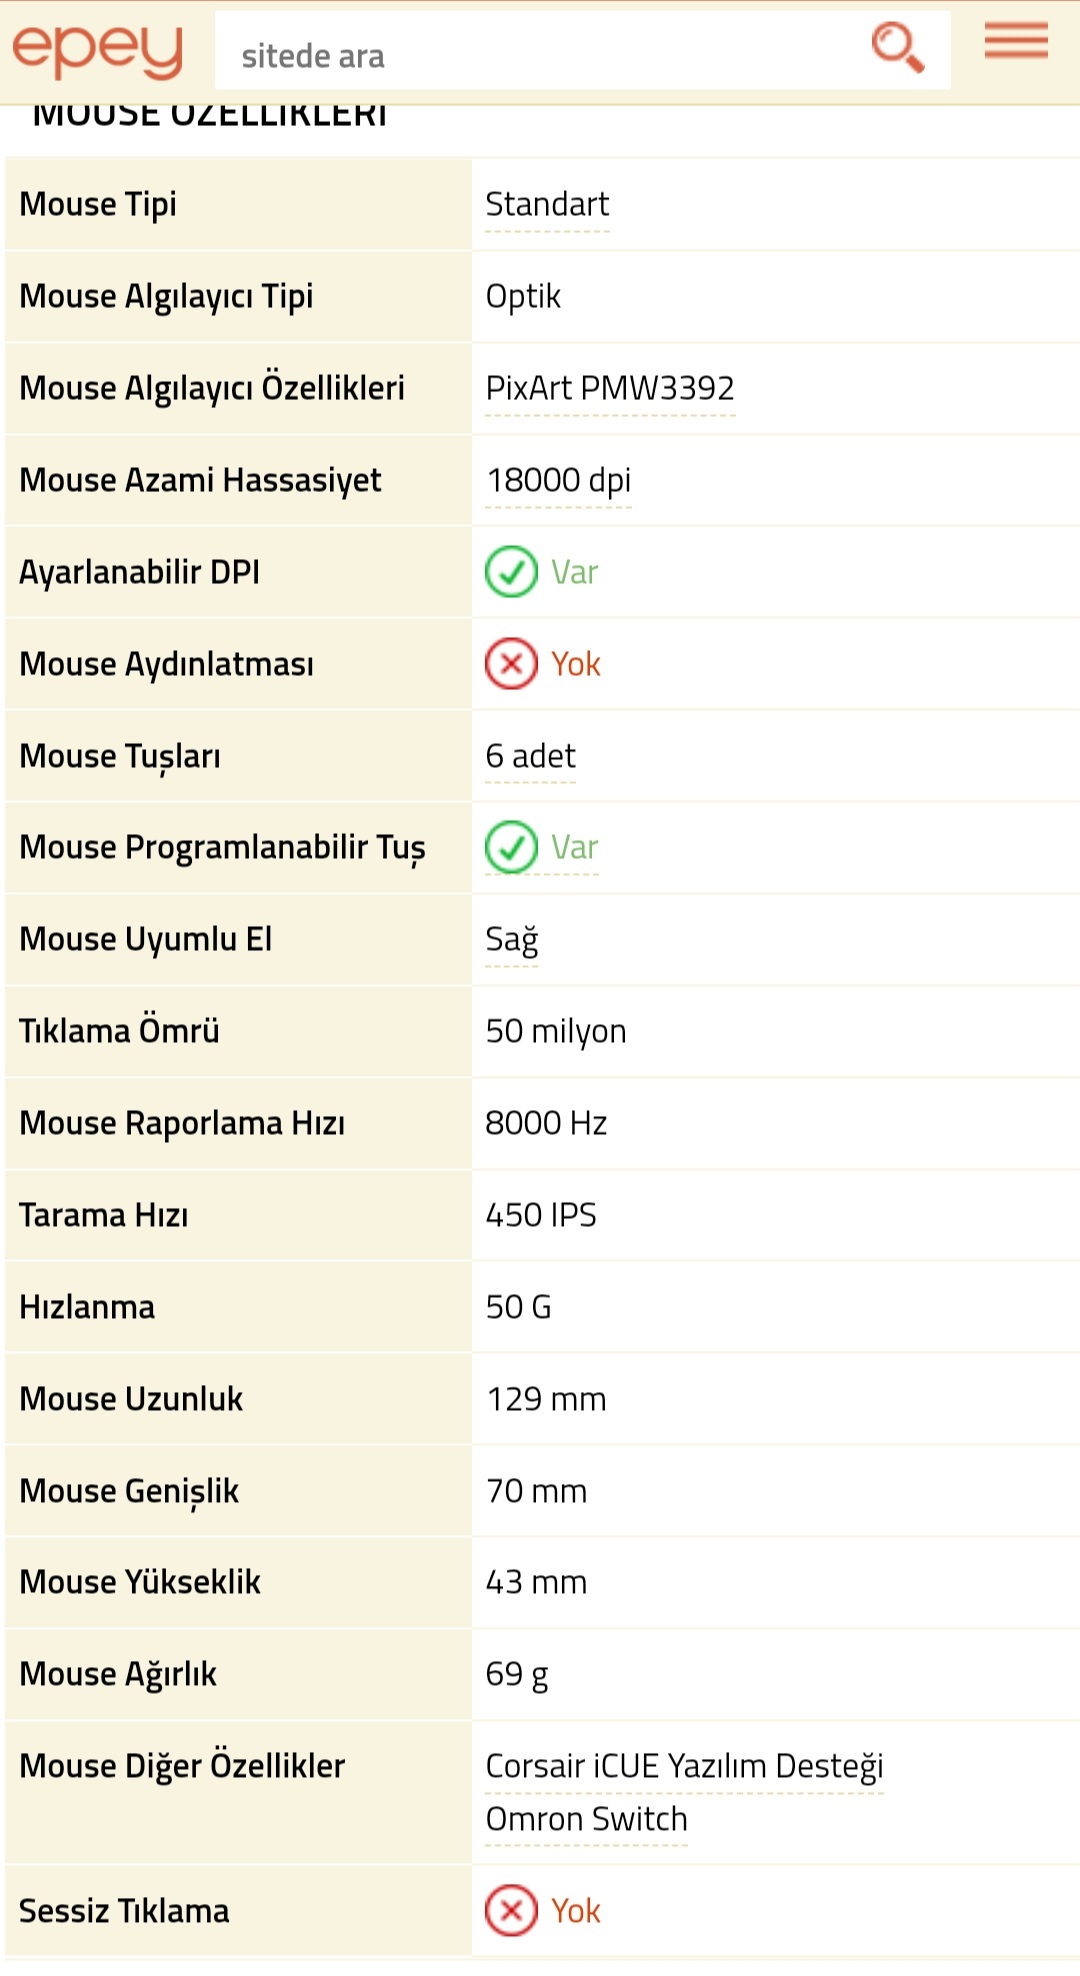Click the 8000 Hz value
Viewport: 1080px width, 1976px height.
pyautogui.click(x=546, y=1123)
